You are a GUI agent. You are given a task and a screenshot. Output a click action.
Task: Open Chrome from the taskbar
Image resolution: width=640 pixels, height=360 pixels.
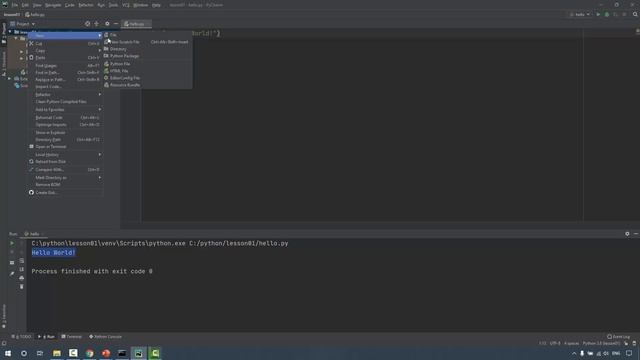click(x=89, y=353)
